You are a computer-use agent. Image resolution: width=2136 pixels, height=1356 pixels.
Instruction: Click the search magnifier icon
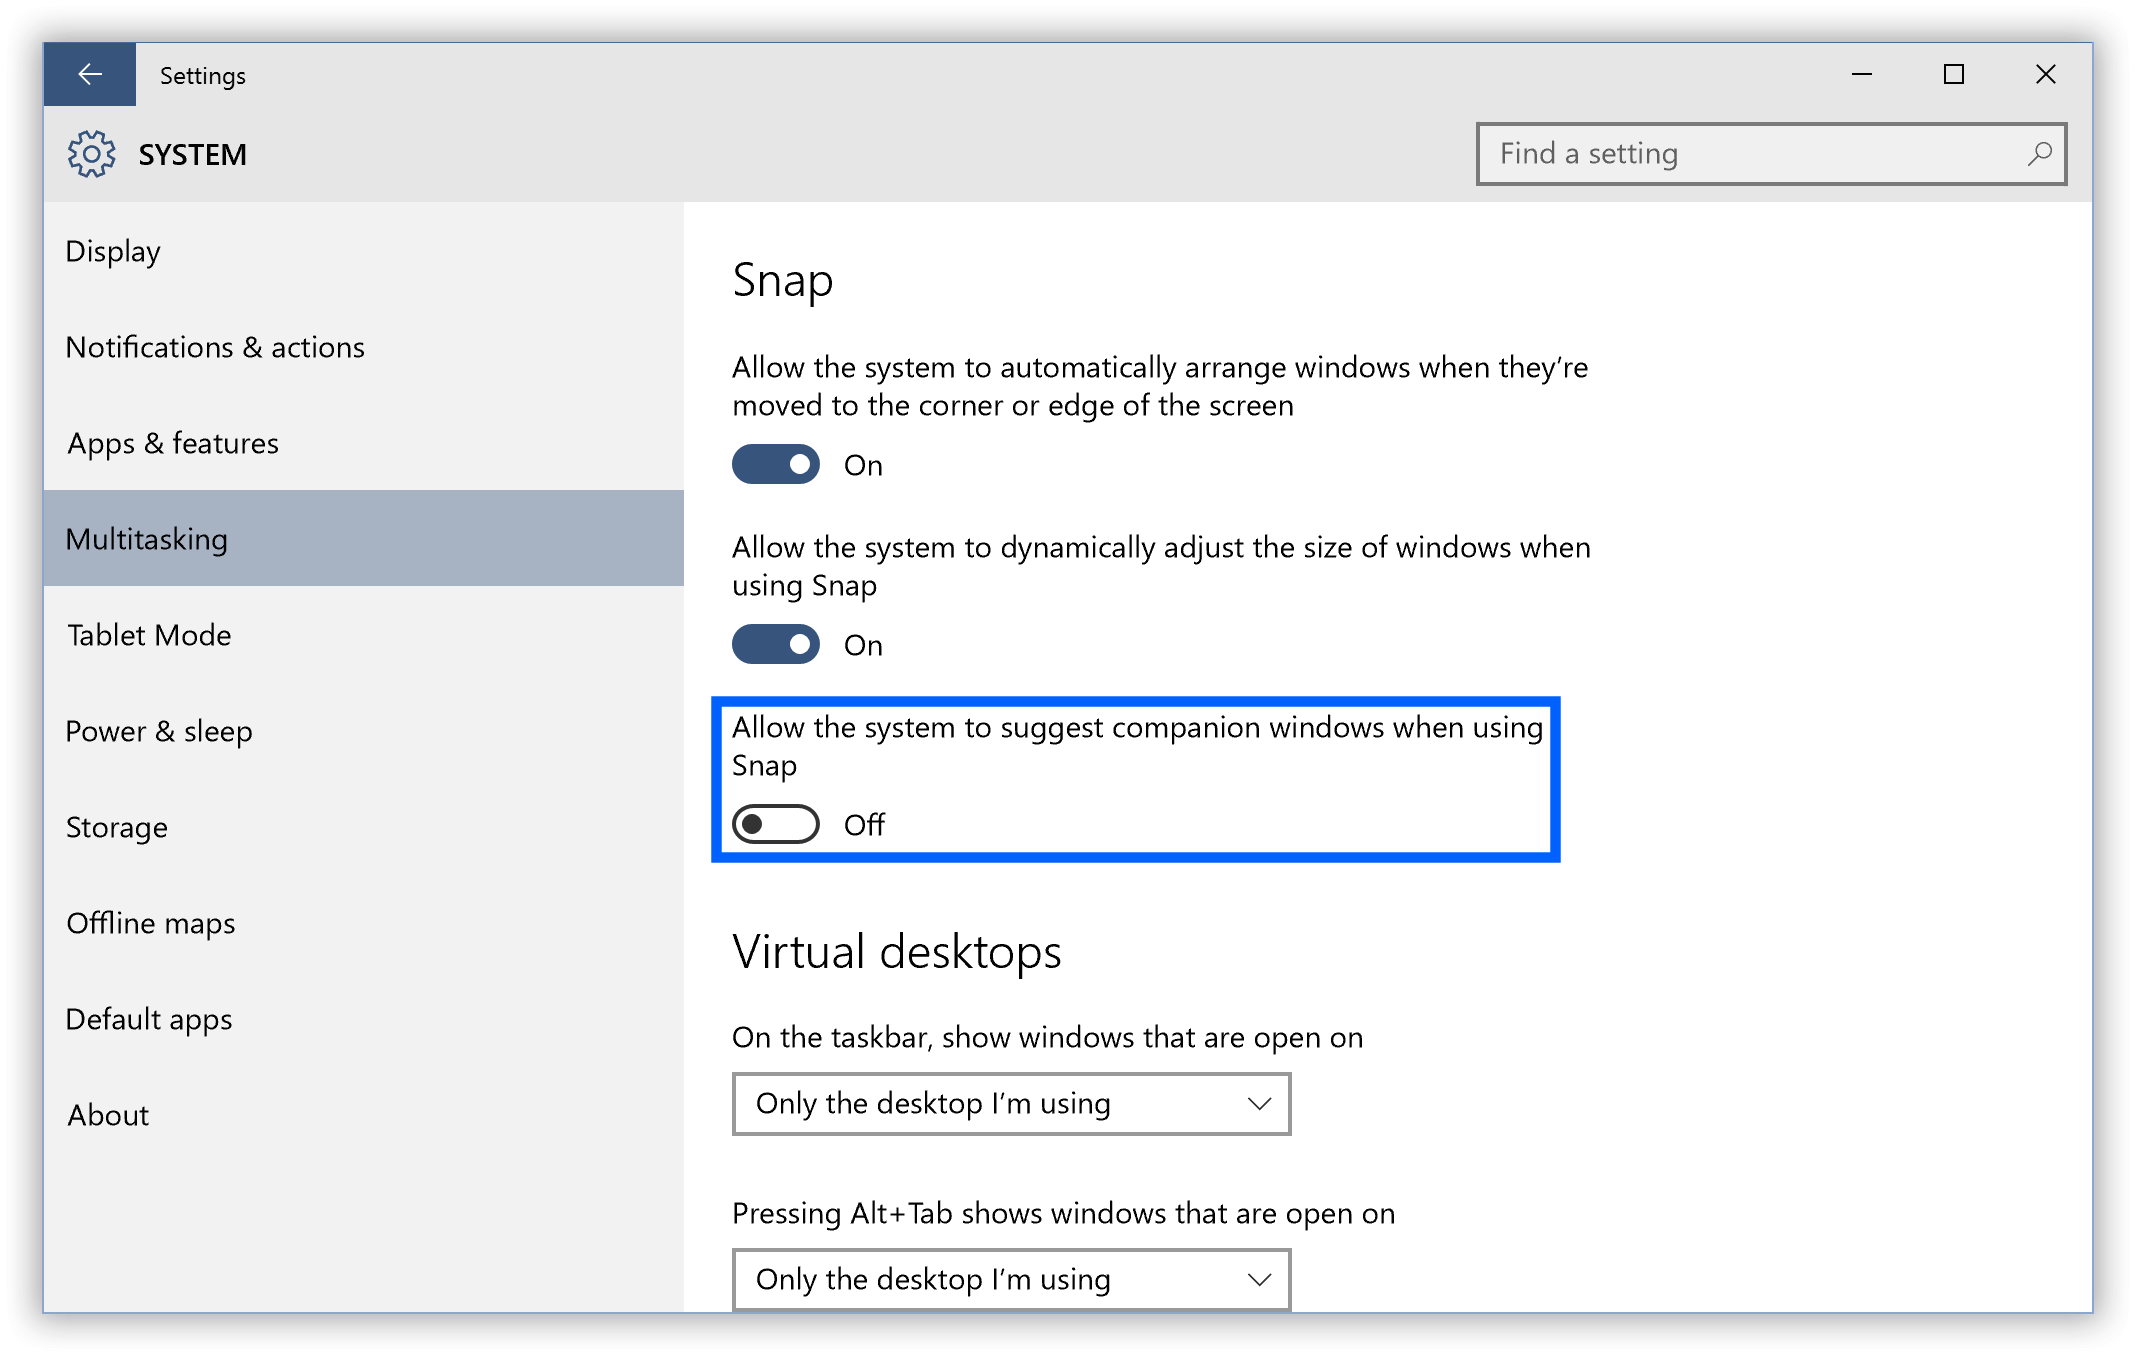2039,154
